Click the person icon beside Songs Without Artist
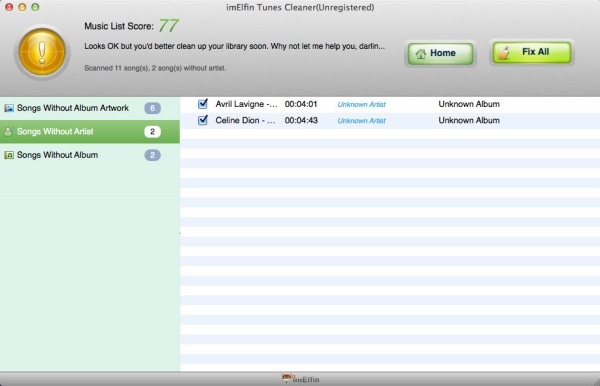The width and height of the screenshot is (600, 386). click(8, 132)
